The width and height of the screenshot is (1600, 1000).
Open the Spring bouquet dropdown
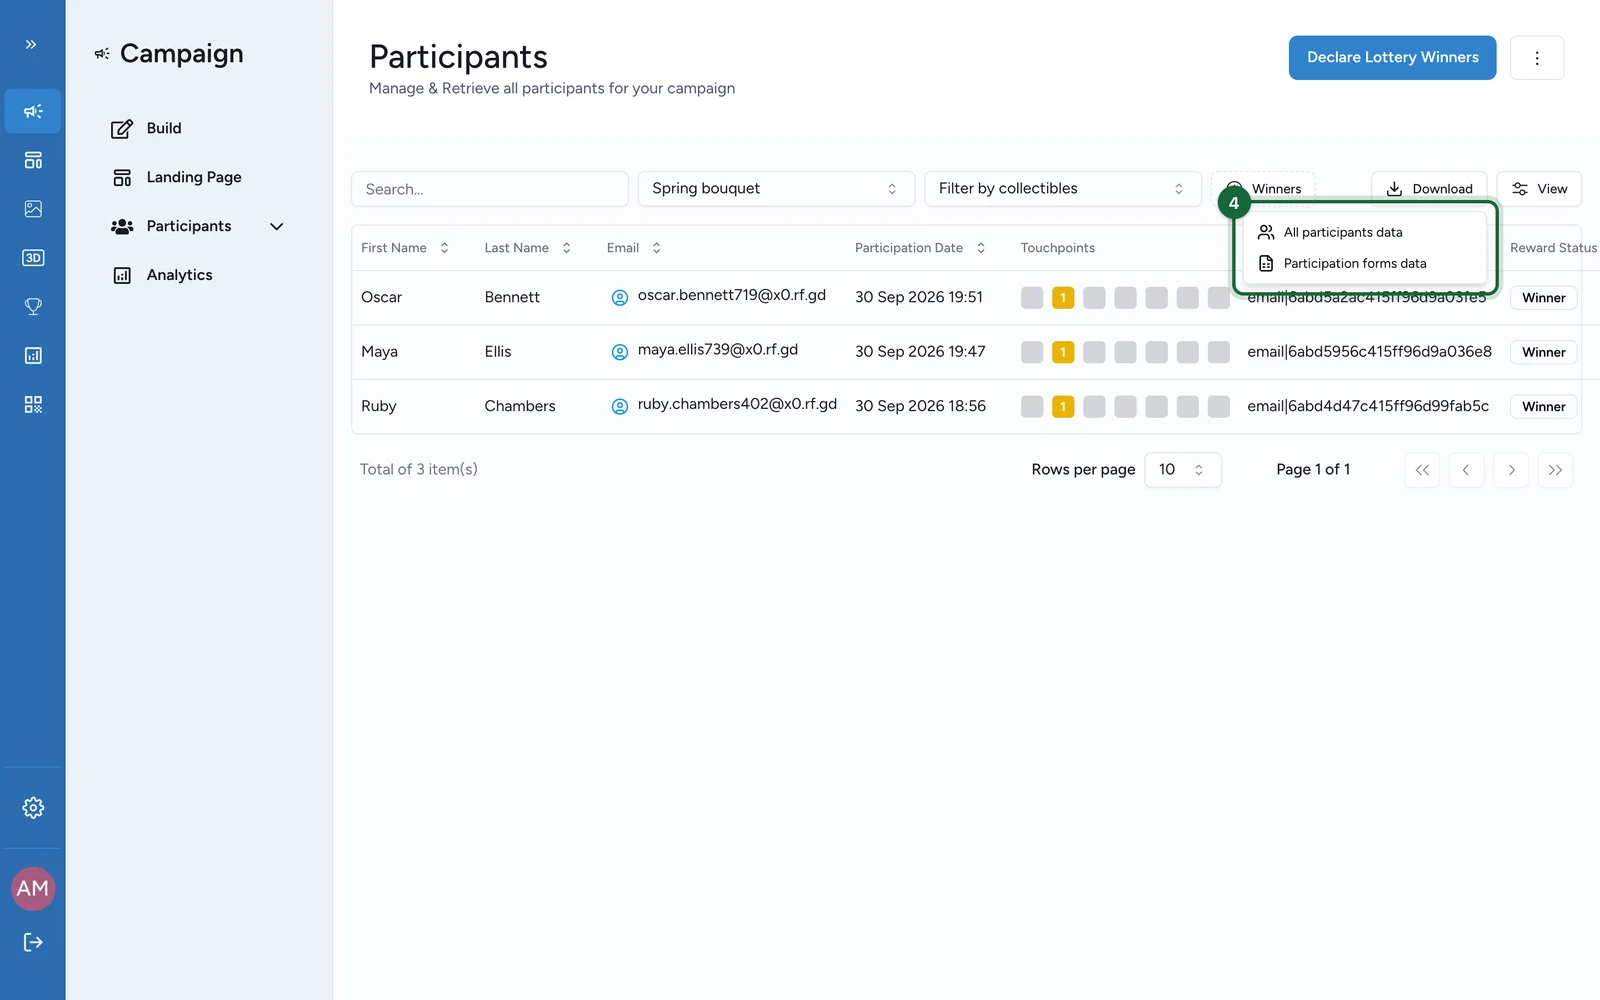[776, 189]
